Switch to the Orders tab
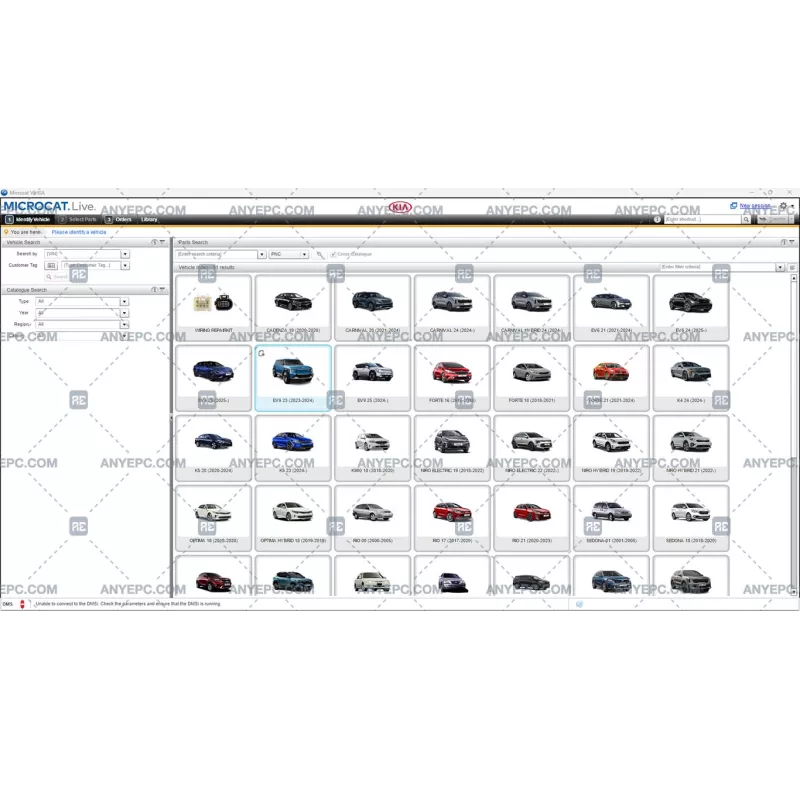 [x=122, y=219]
